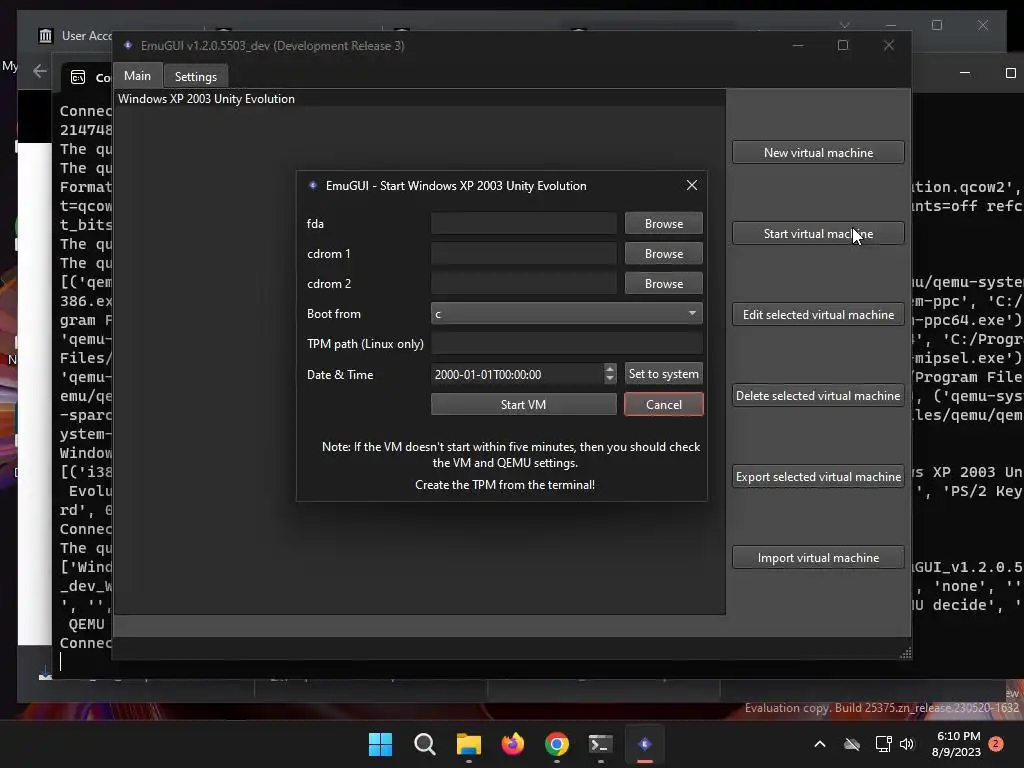
Task: Browse for the cdrom 2 image
Action: 664,283
